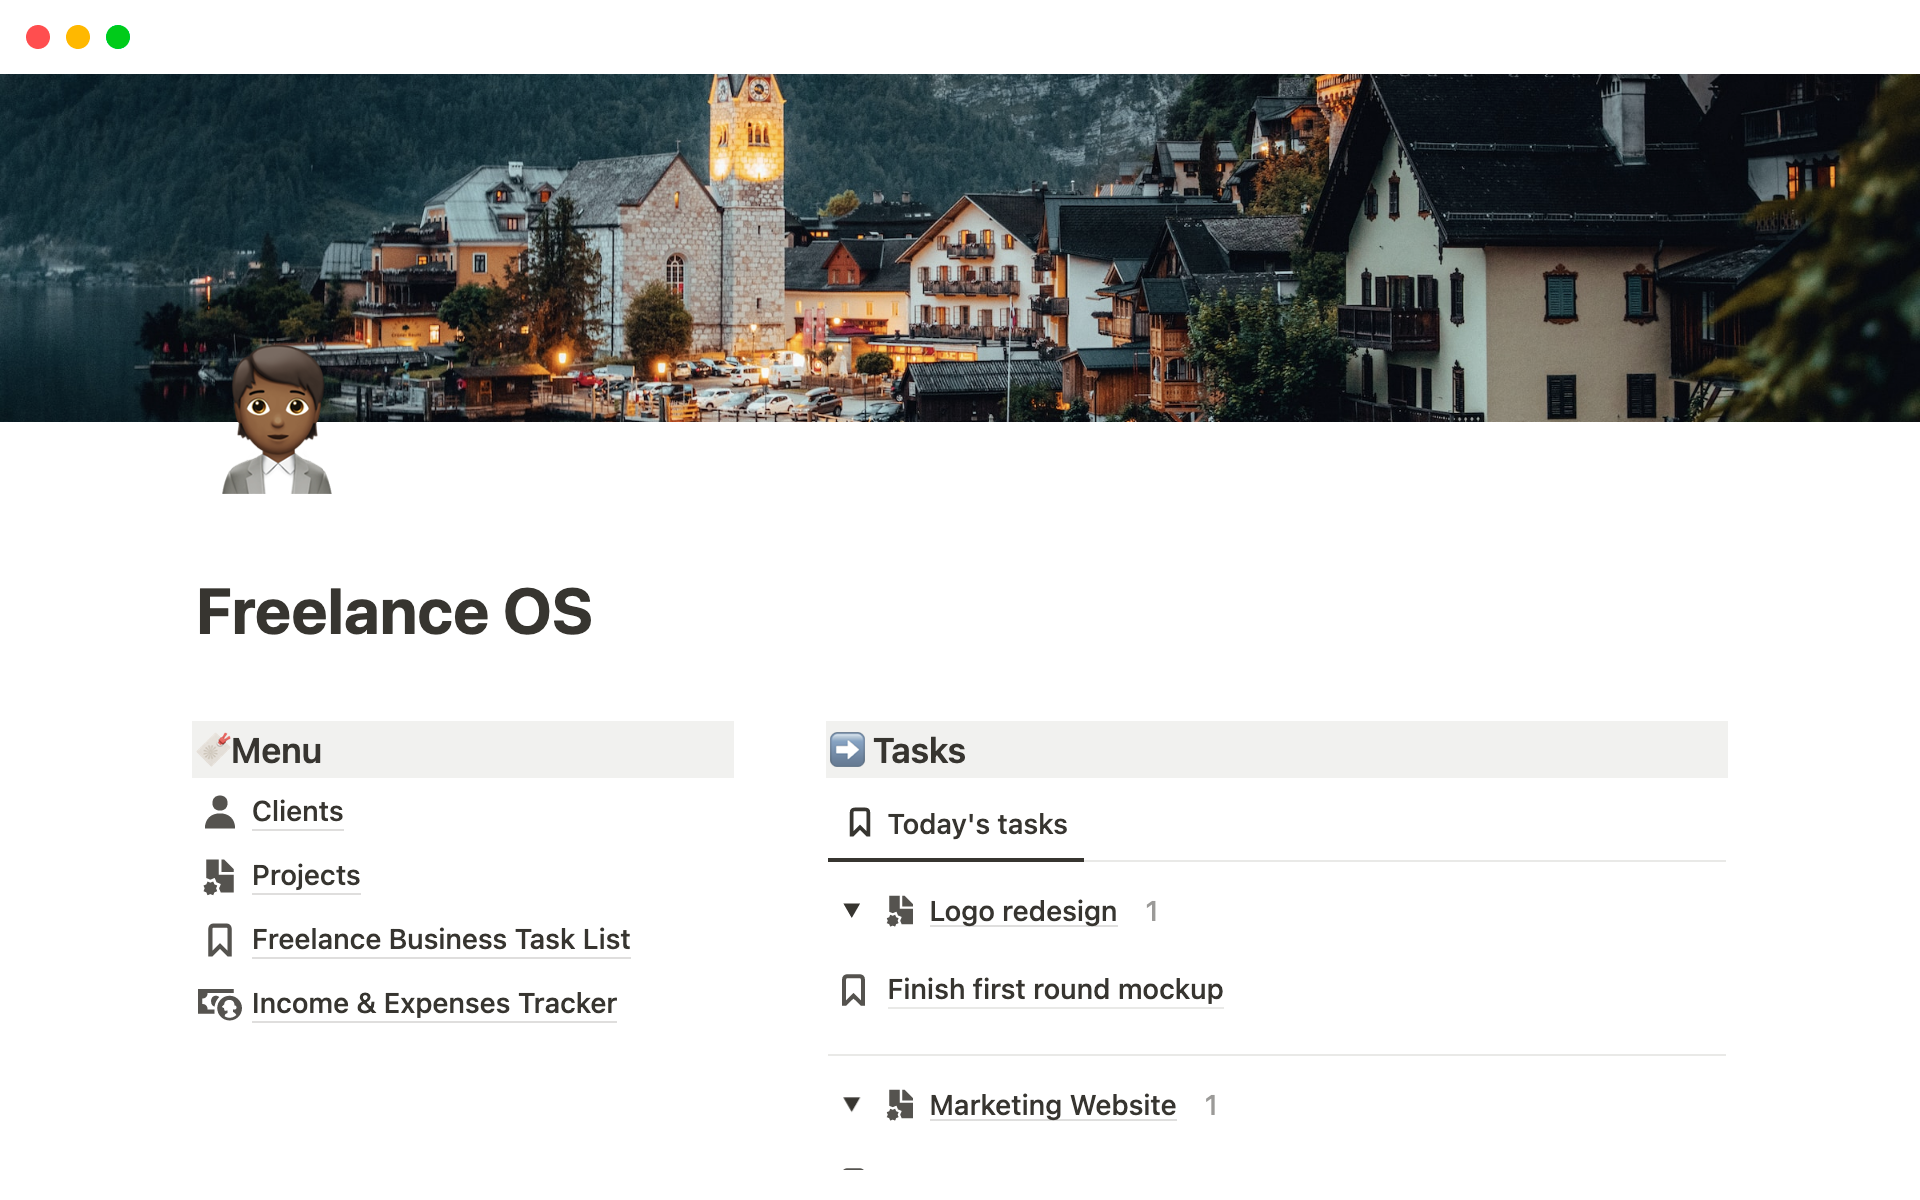Collapse the Logo redesign group
Image resolution: width=1920 pixels, height=1200 pixels.
(852, 911)
